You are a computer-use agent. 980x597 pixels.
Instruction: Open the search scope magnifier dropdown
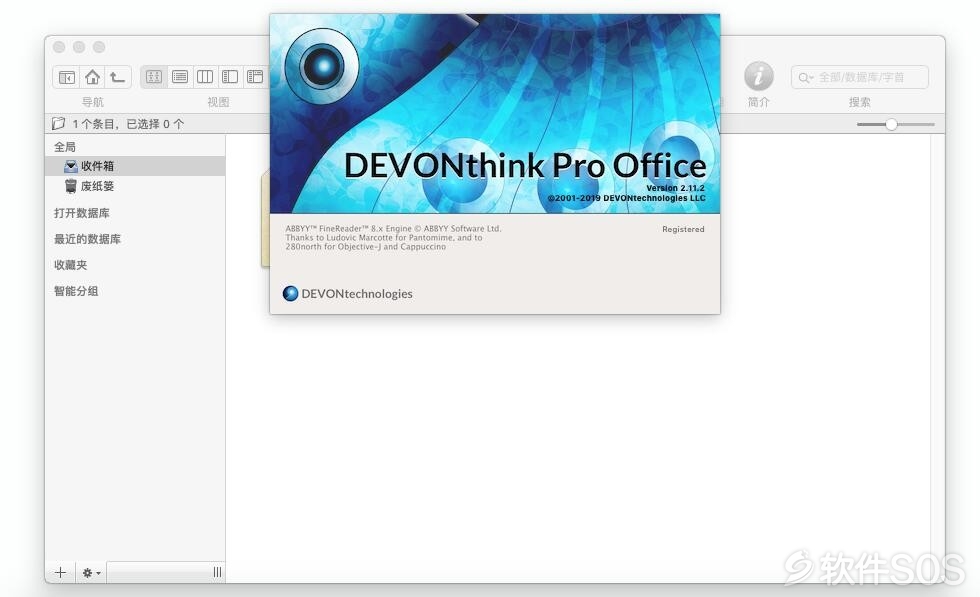805,78
